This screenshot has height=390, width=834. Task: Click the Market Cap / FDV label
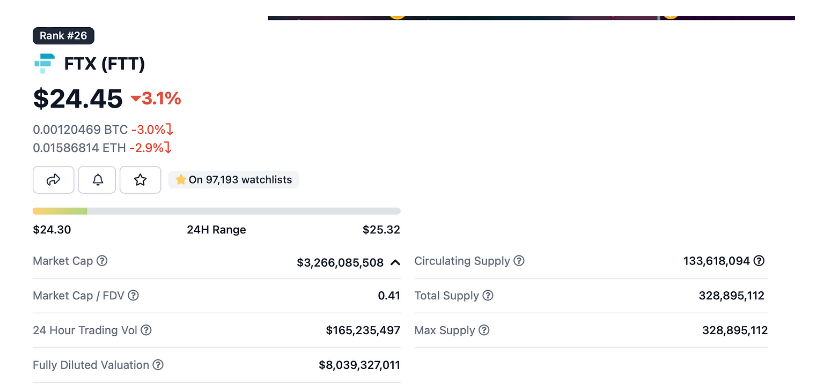(x=79, y=295)
